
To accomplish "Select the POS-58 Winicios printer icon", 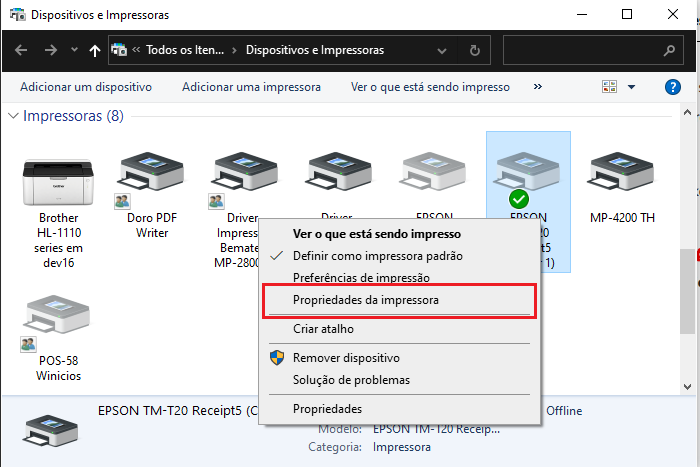I will (58, 315).
